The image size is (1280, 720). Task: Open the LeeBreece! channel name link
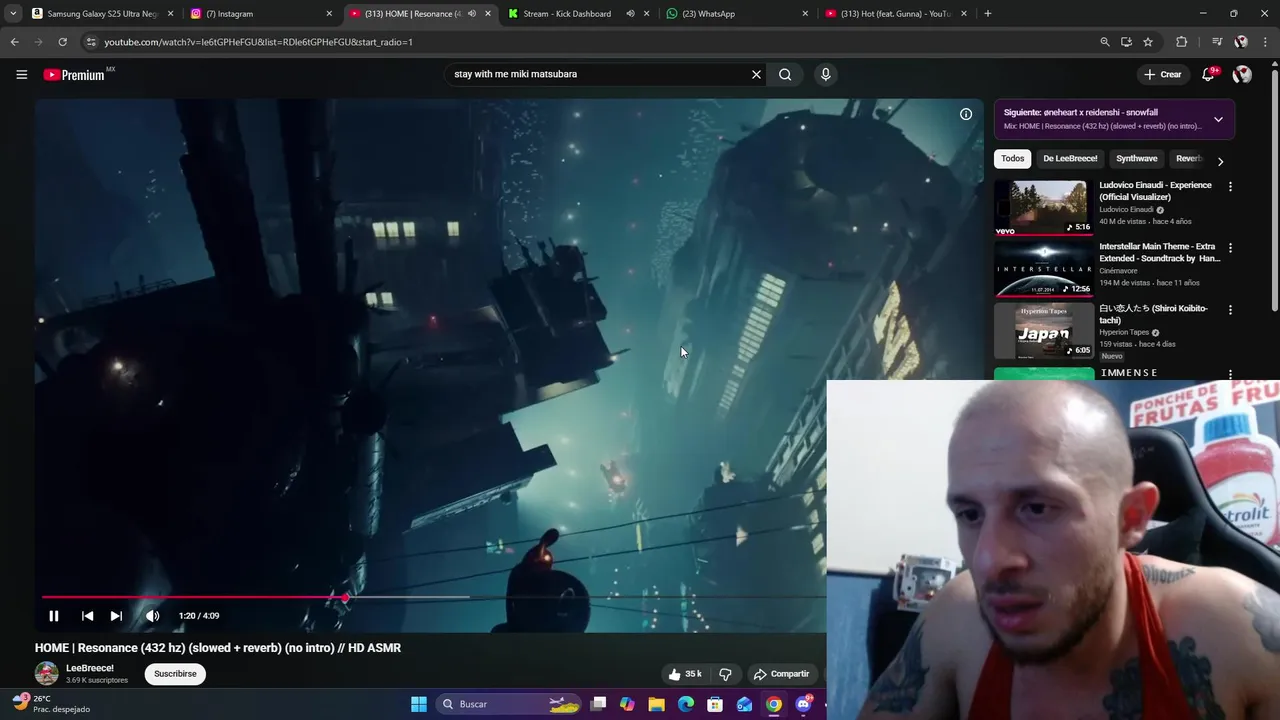[90, 668]
